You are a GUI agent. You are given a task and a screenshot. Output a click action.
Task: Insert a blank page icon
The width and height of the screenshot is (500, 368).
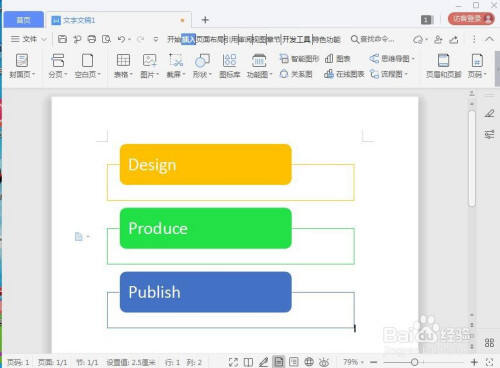[x=87, y=60]
